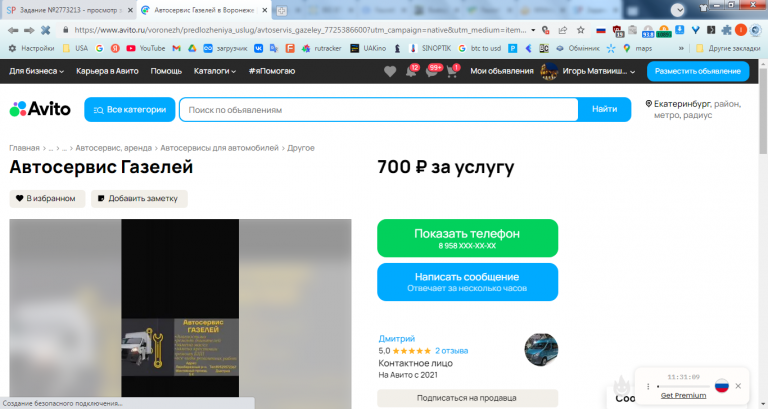768x409 pixels.
Task: Click Get Premium link
Action: [x=683, y=395]
